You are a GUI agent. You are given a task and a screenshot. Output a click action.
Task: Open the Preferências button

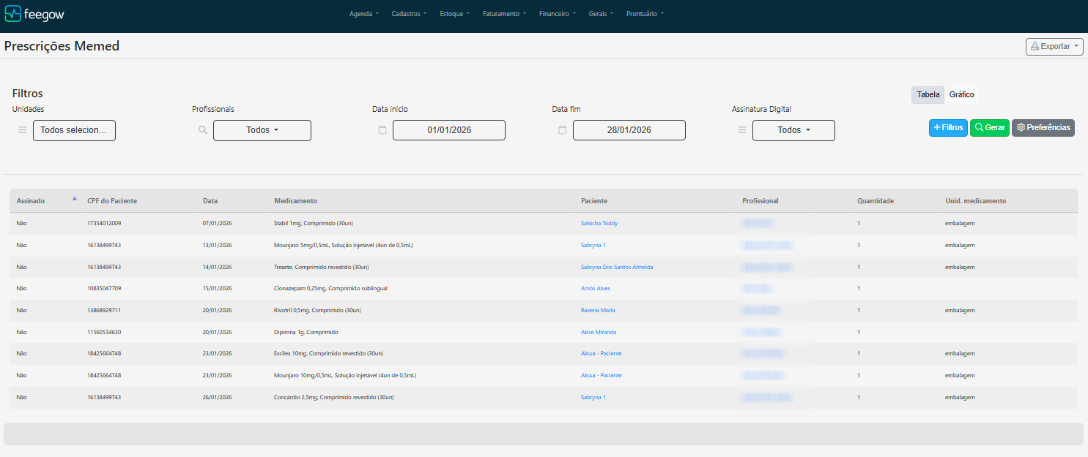tap(1044, 128)
